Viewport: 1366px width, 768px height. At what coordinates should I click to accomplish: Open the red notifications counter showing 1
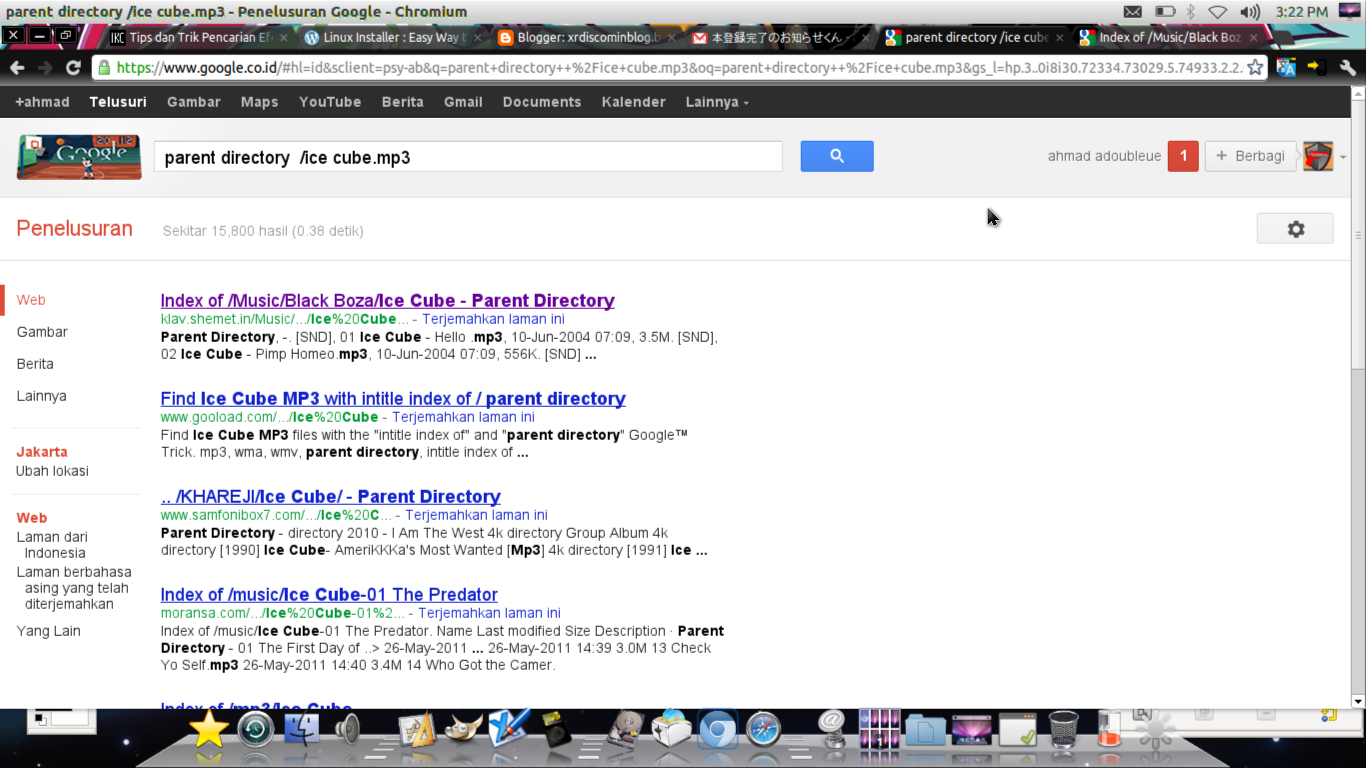click(1183, 156)
